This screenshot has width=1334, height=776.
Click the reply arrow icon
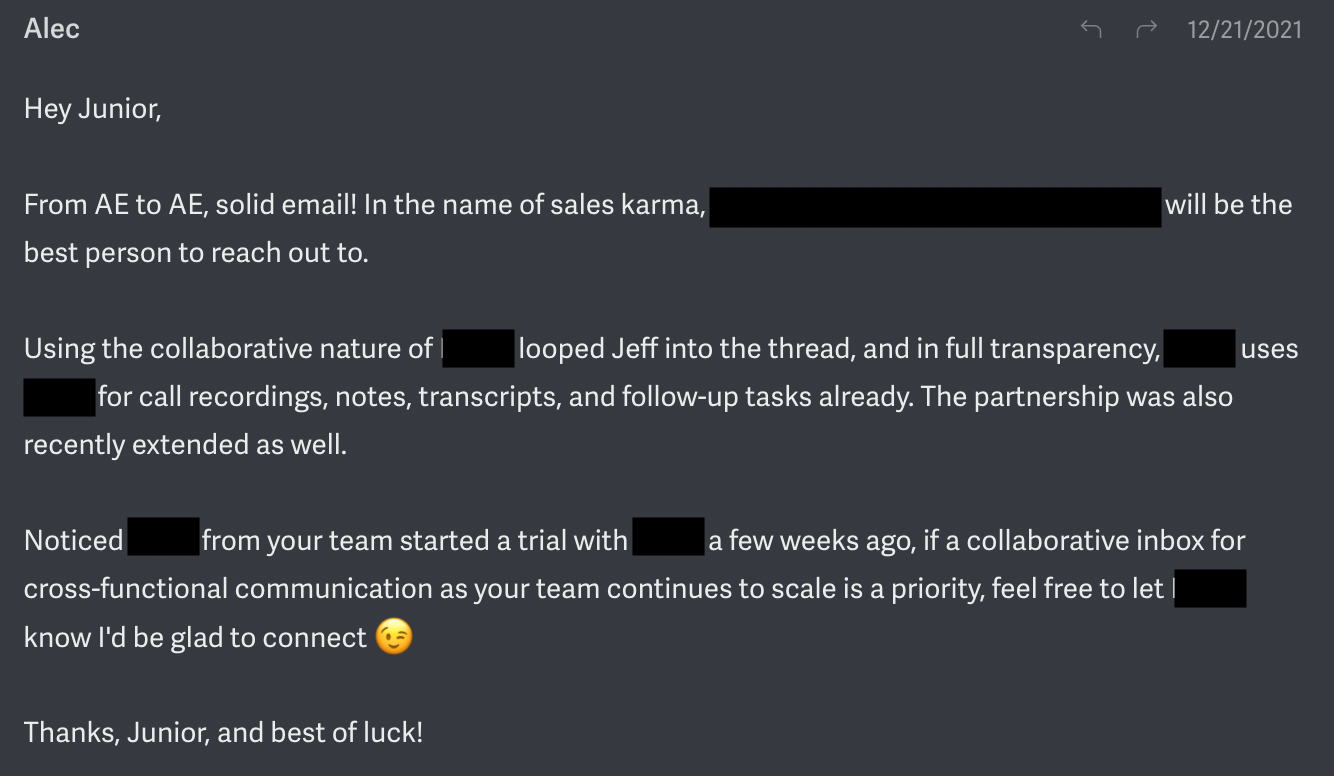pos(1091,30)
